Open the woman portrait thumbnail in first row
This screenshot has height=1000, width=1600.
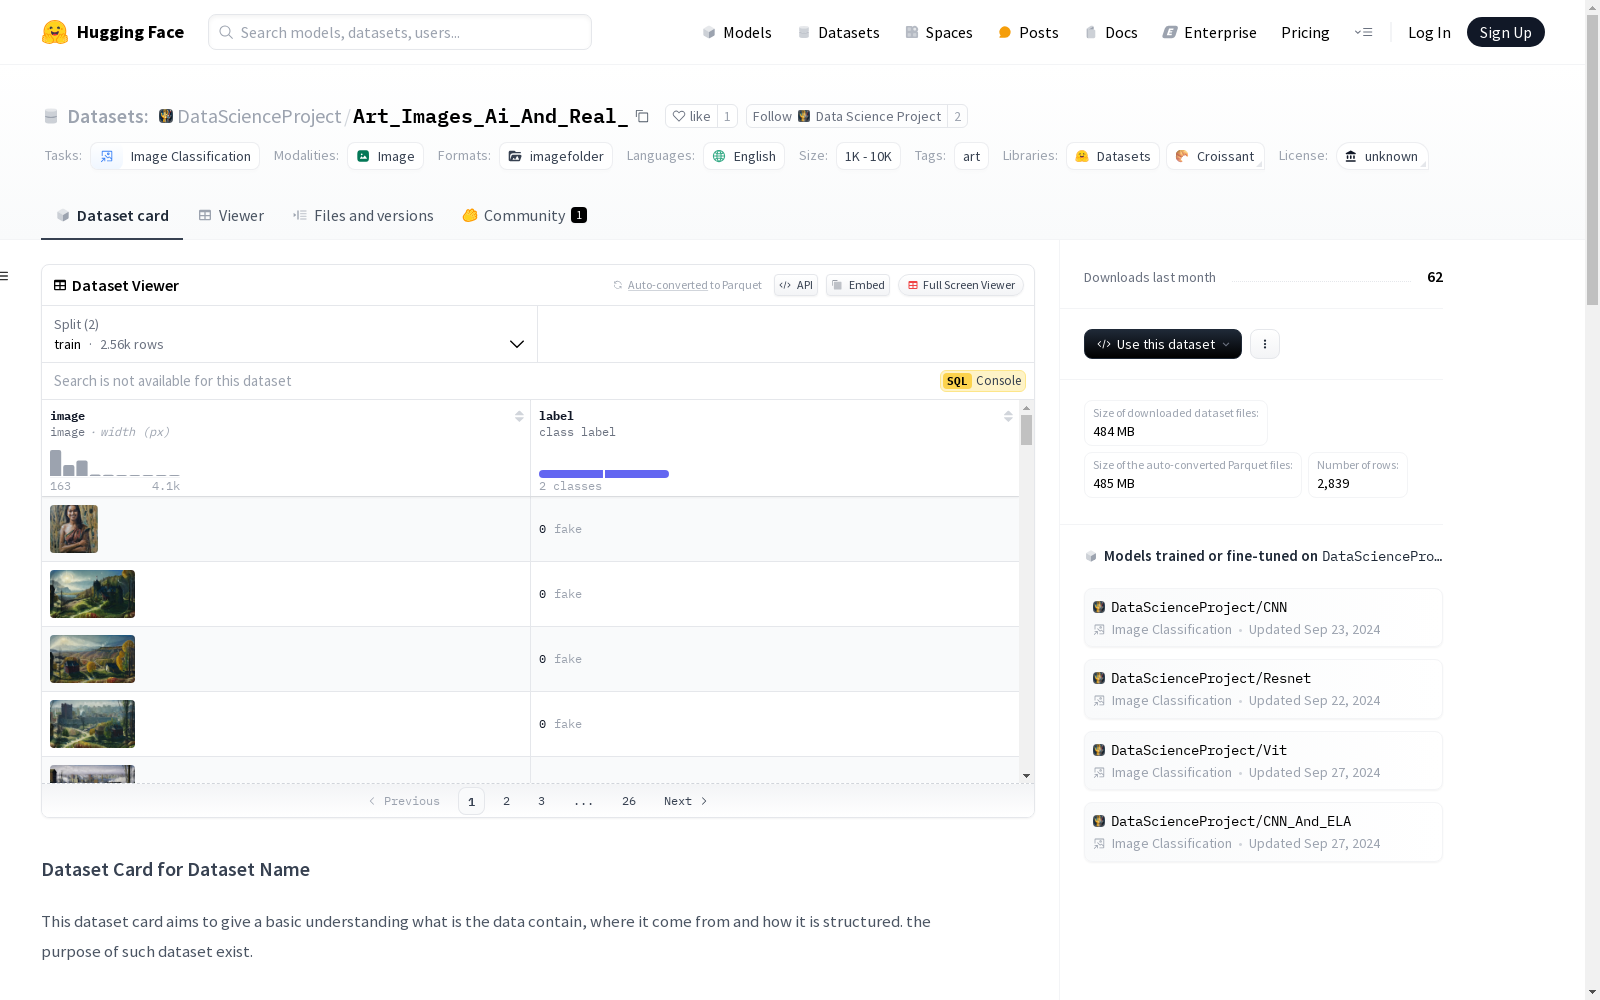tap(74, 529)
